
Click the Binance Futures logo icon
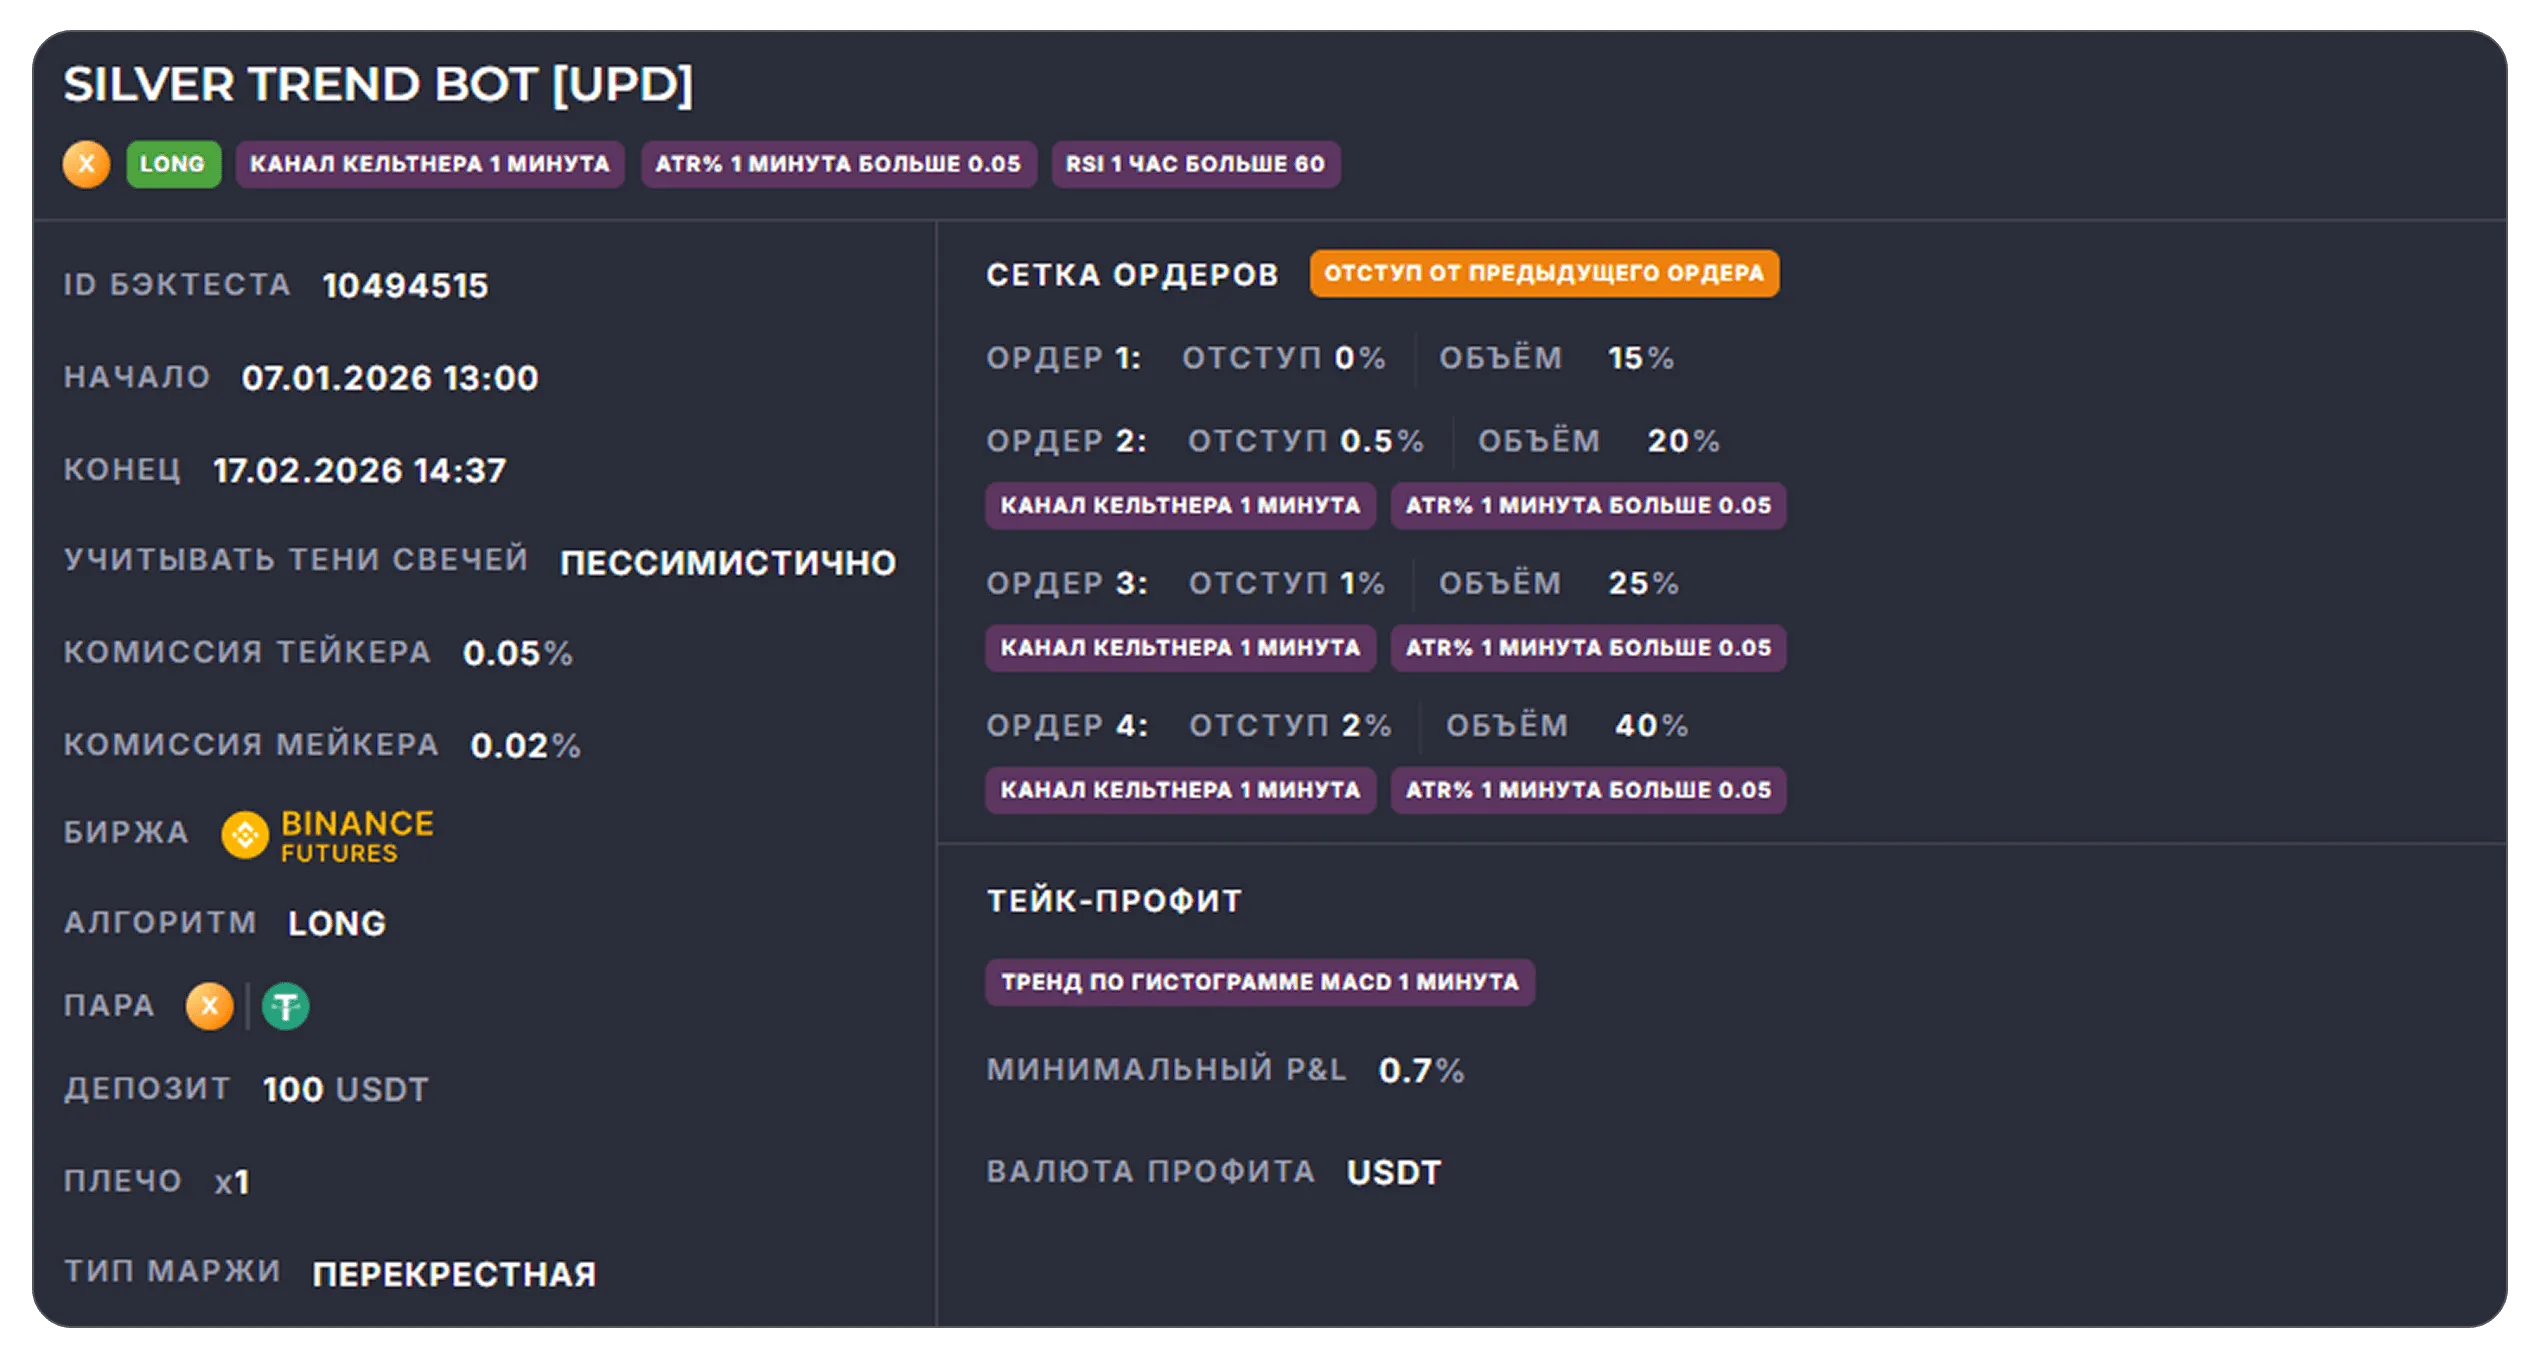pyautogui.click(x=245, y=834)
